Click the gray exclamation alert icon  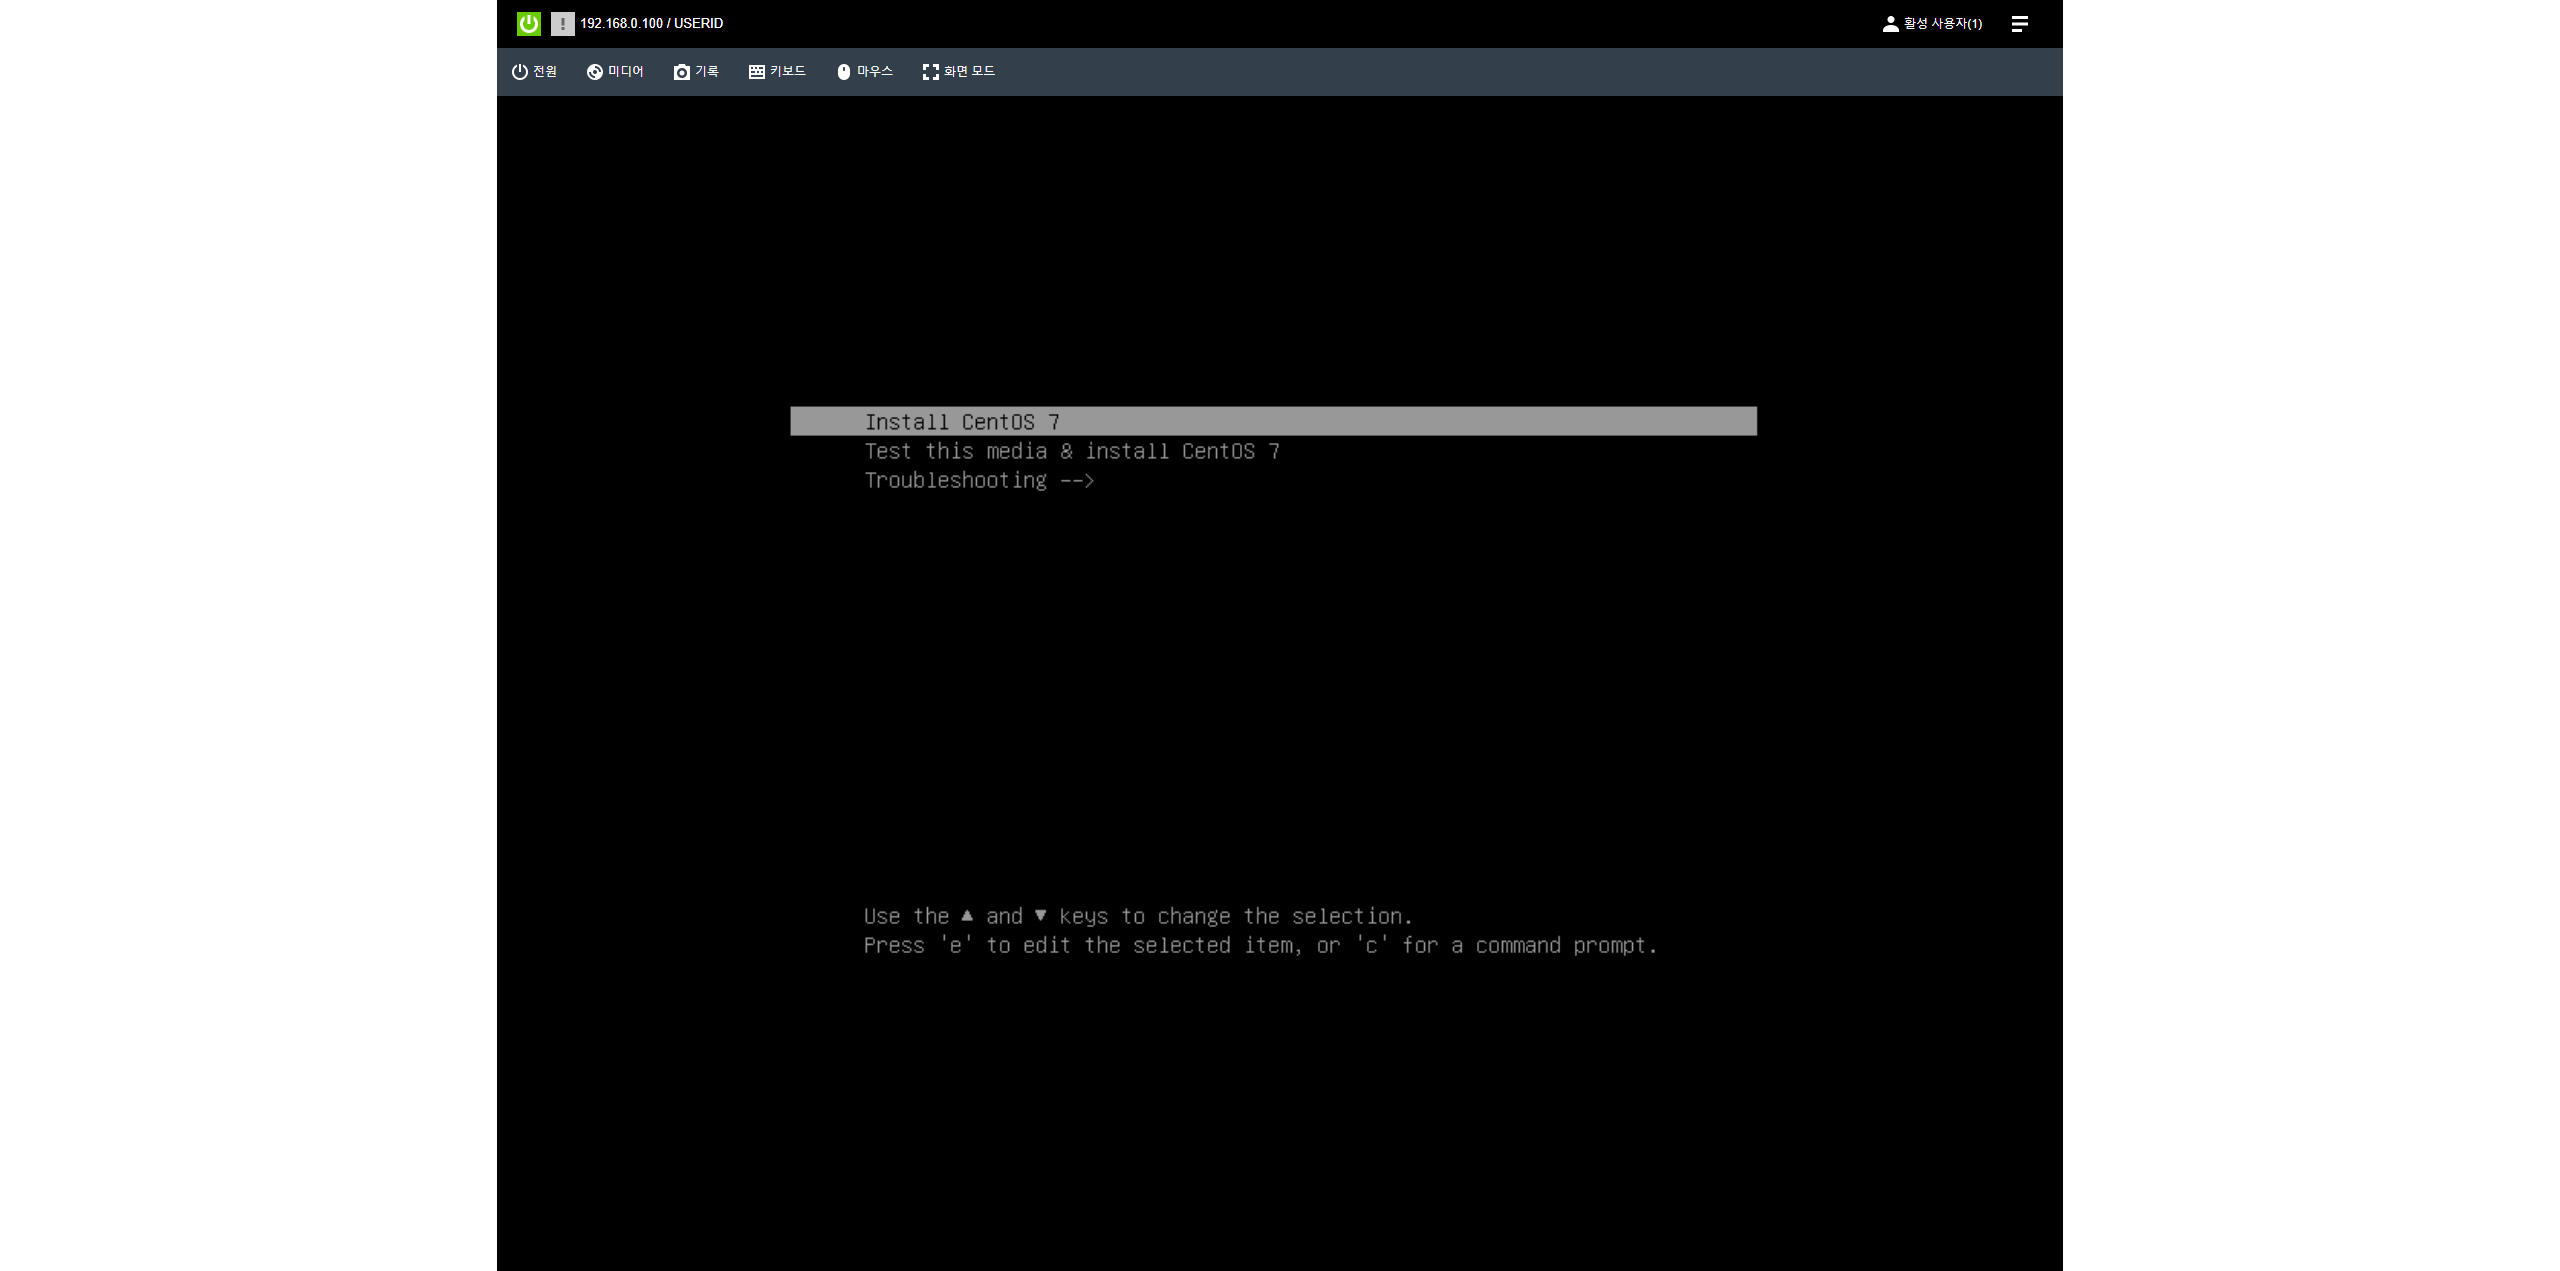tap(562, 23)
